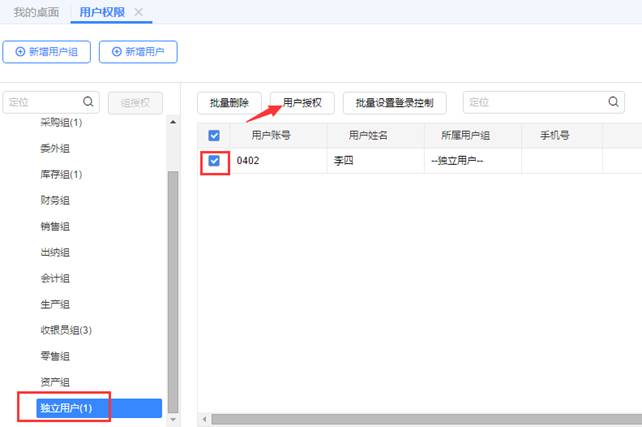Click the search icon in right 定位 box
The height and width of the screenshot is (427, 642).
click(613, 102)
